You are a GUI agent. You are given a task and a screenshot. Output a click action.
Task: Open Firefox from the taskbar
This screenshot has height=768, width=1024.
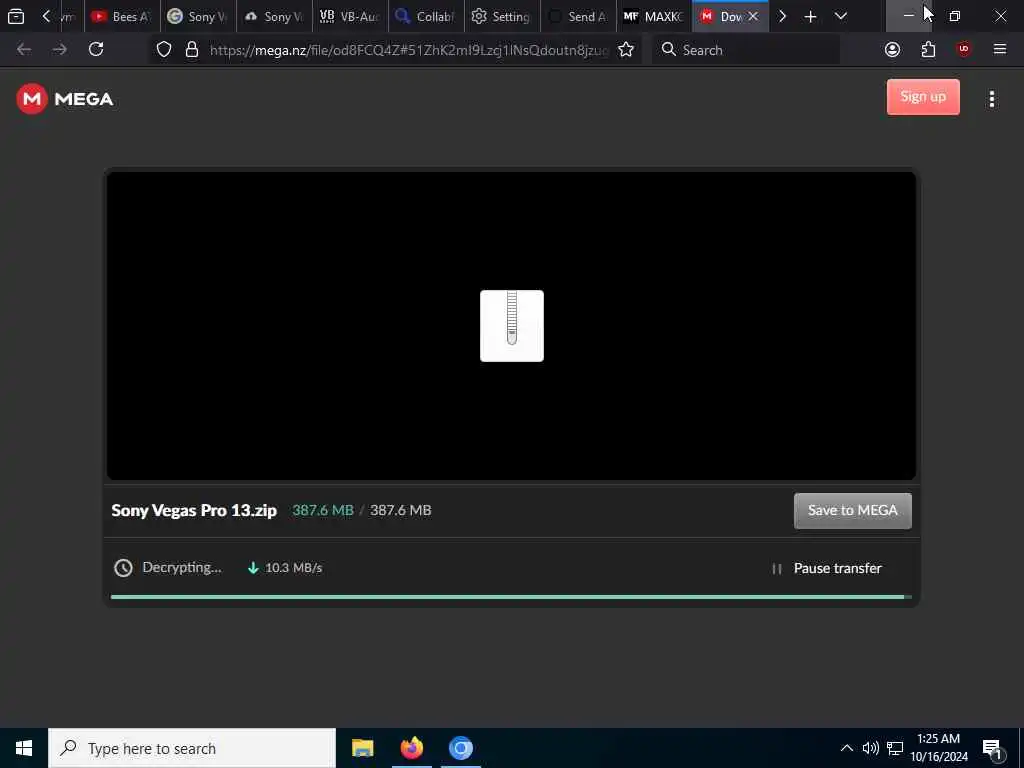pyautogui.click(x=411, y=748)
